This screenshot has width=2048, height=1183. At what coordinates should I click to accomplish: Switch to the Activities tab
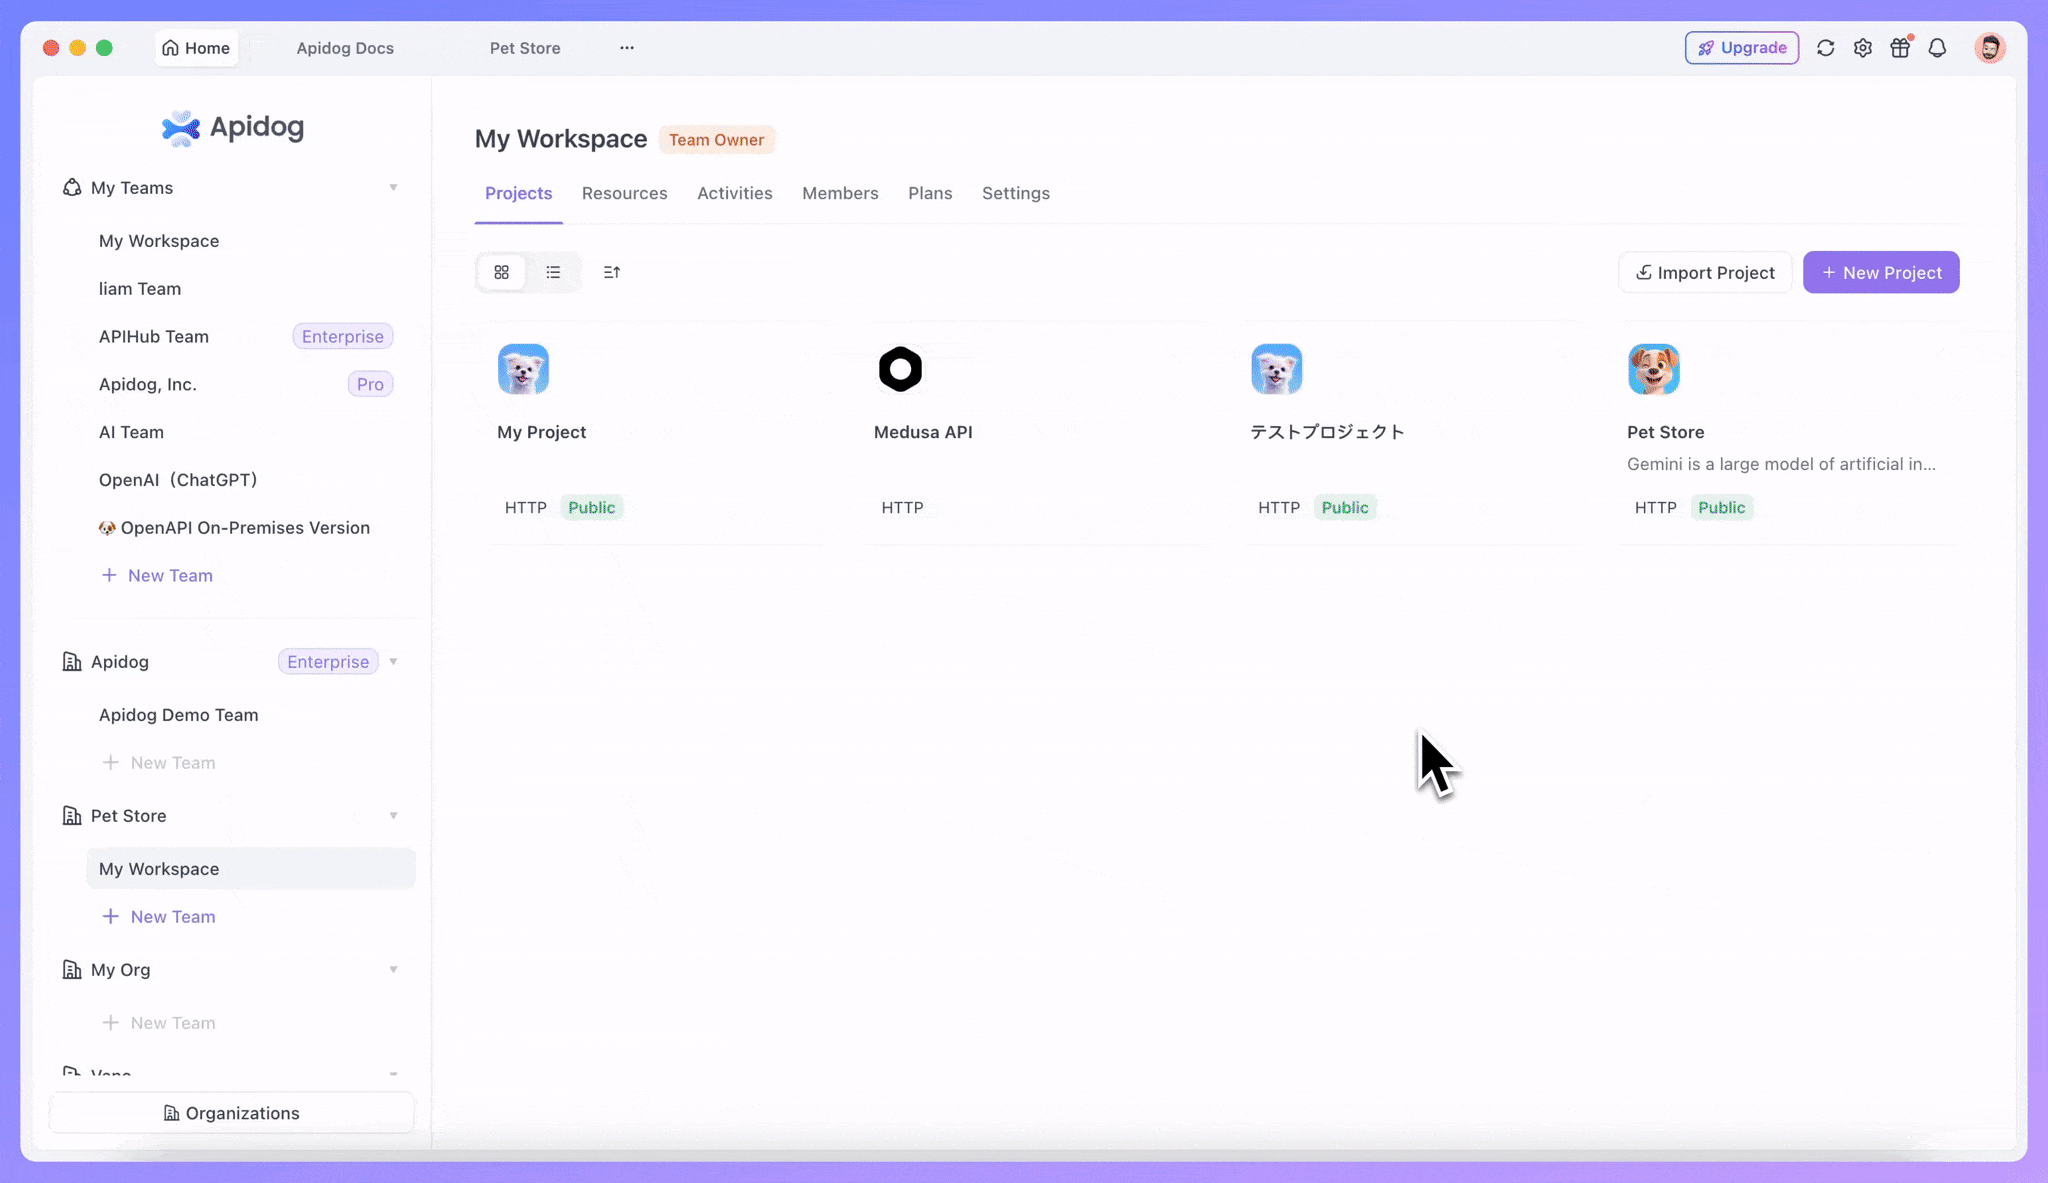pyautogui.click(x=735, y=193)
